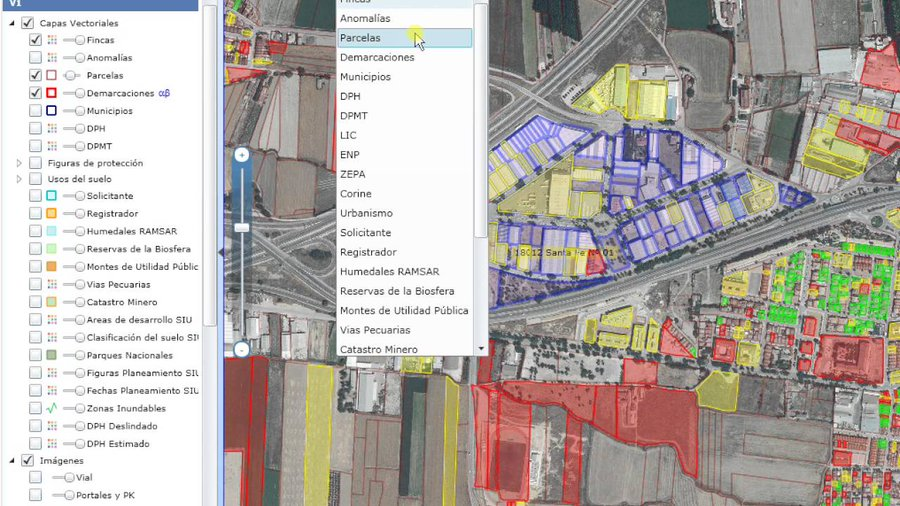Collapse side panel with the arrow handle
The image size is (900, 506).
click(x=221, y=252)
